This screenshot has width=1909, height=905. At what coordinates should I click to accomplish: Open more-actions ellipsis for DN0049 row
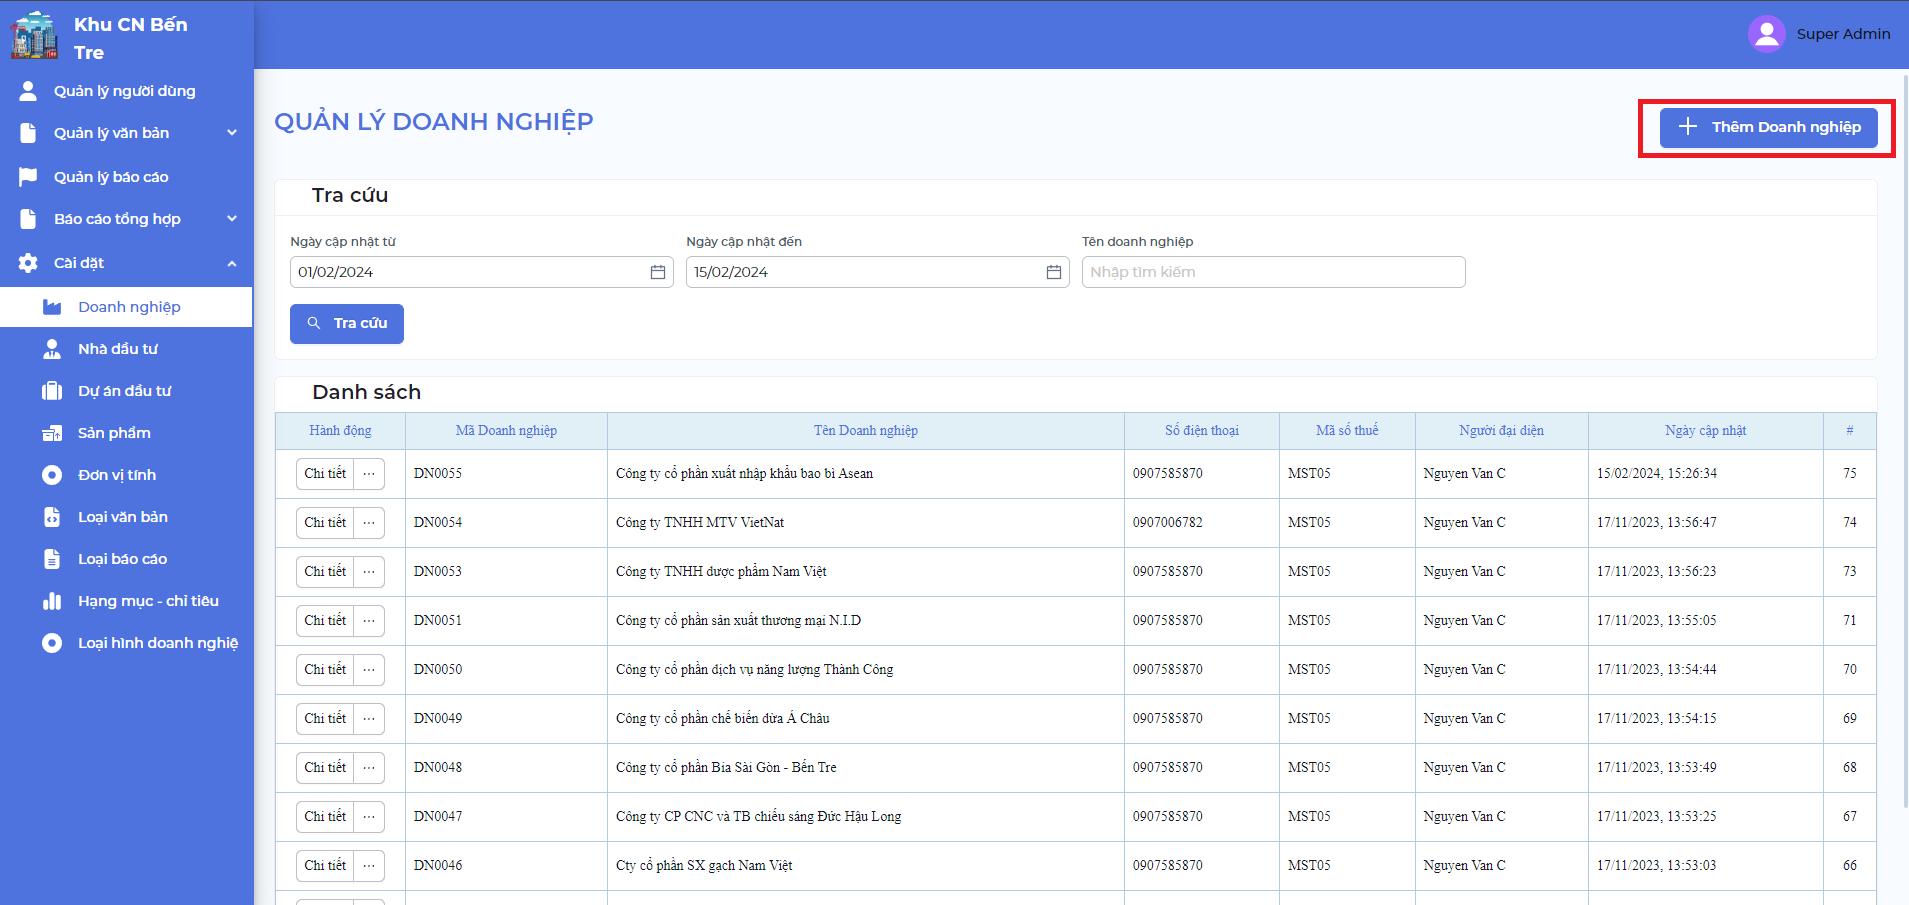(369, 719)
